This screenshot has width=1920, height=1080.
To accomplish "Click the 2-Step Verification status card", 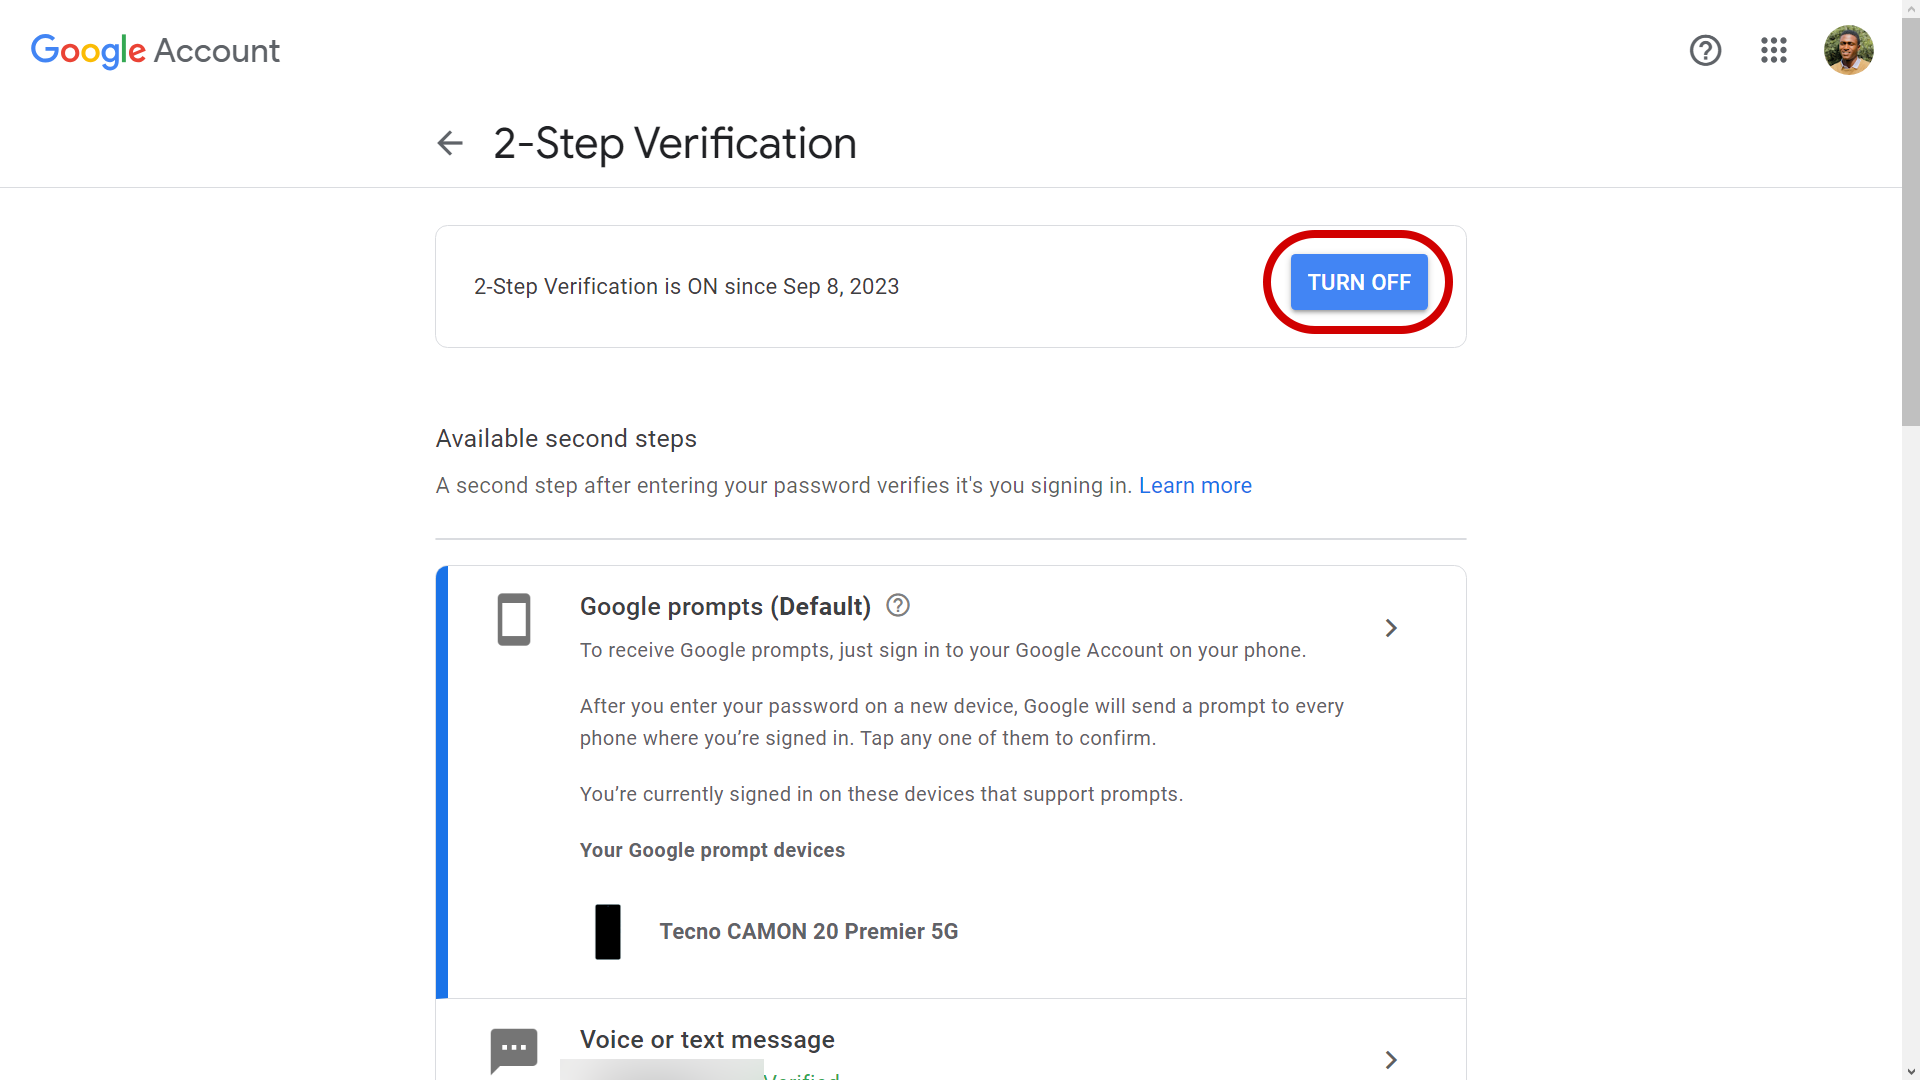I will 686,286.
